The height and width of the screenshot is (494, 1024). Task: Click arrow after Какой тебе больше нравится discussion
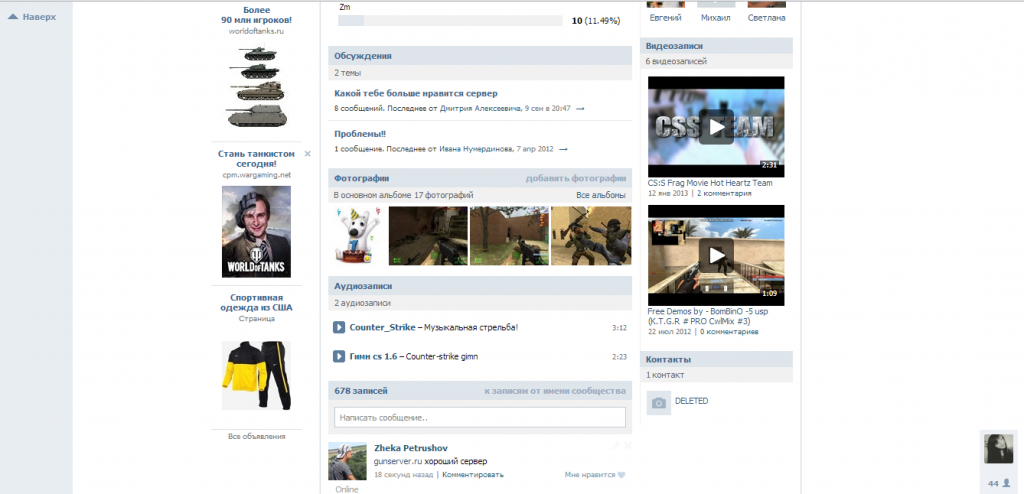click(x=580, y=108)
